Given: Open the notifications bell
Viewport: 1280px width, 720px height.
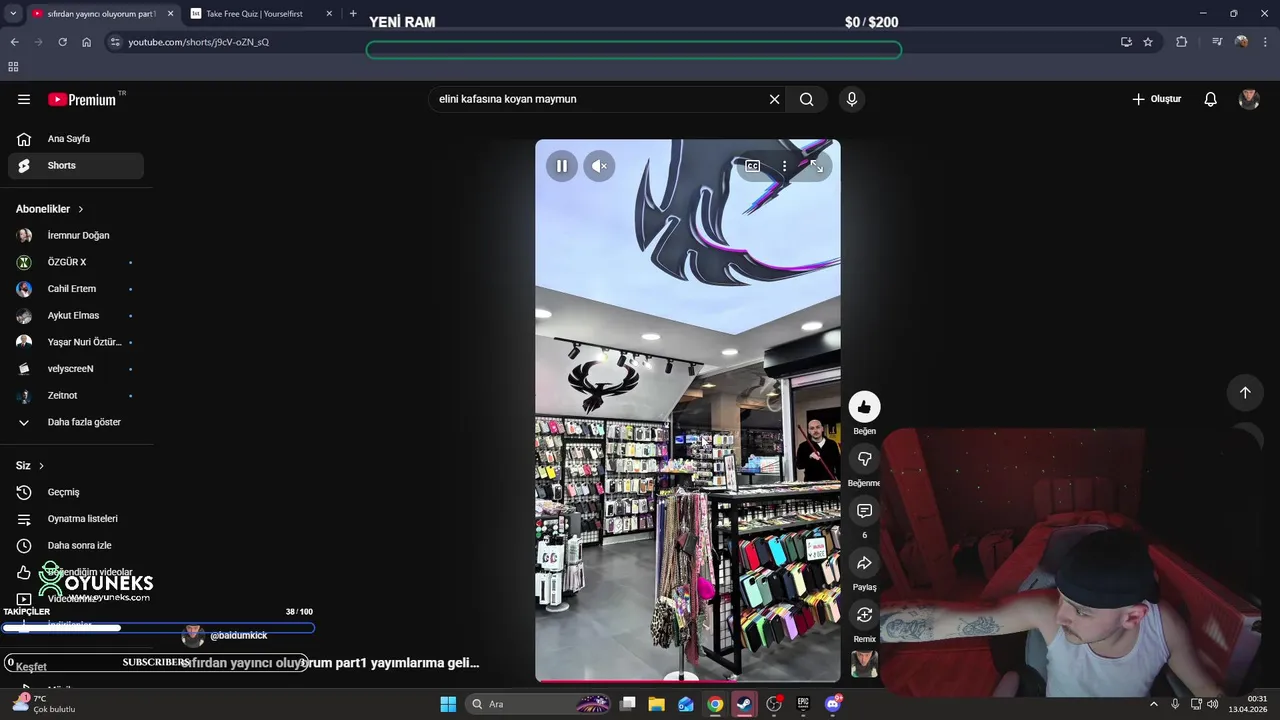Looking at the screenshot, I should (1210, 99).
